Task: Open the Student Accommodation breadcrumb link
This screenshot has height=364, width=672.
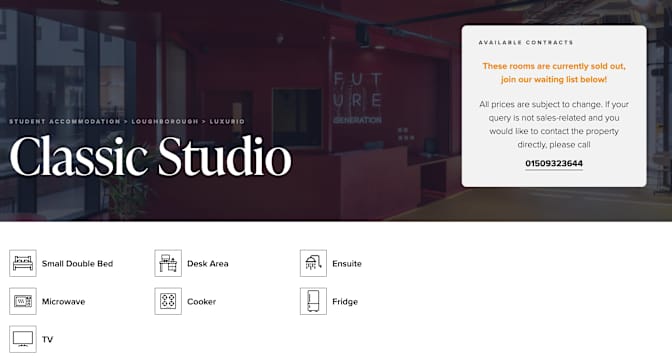Action: (65, 121)
